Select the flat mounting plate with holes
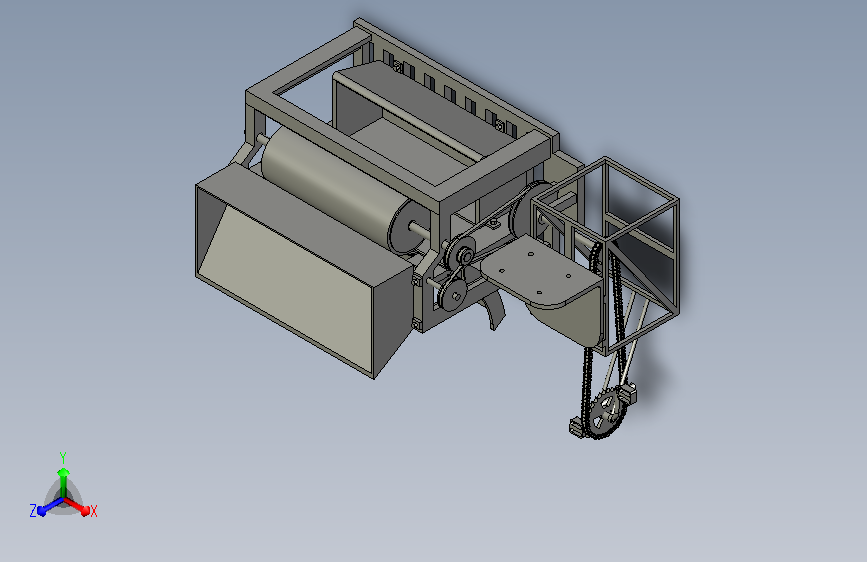The width and height of the screenshot is (867, 562). click(541, 270)
